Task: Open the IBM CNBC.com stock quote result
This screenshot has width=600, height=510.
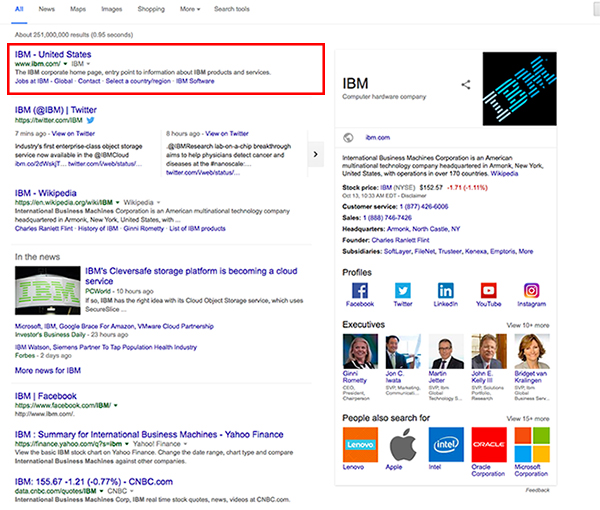Action: click(94, 482)
